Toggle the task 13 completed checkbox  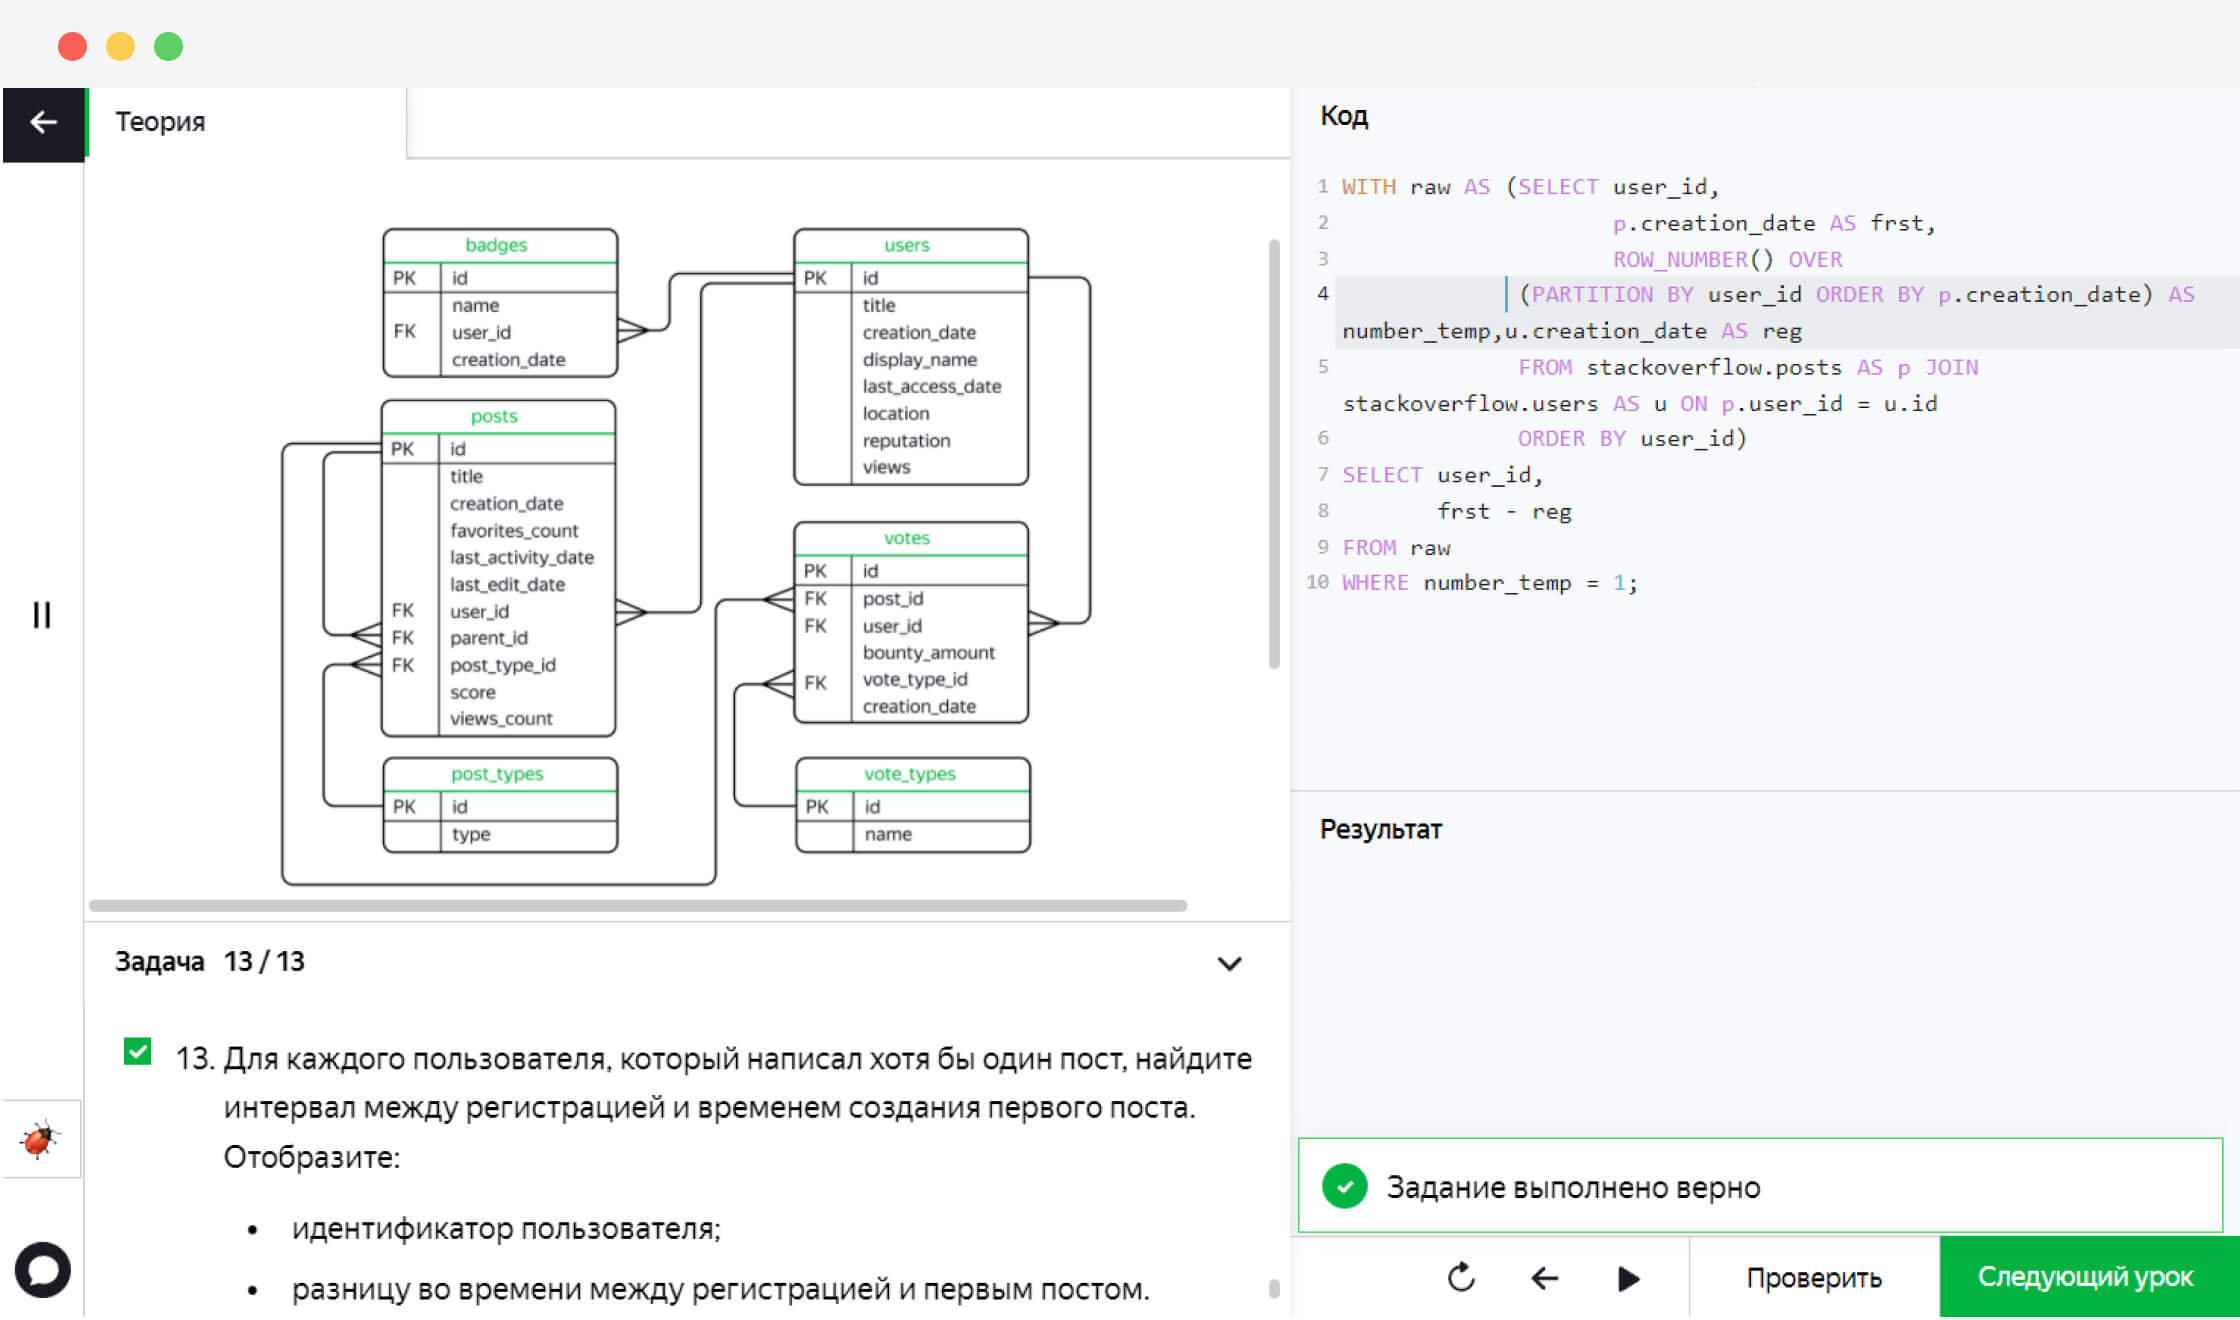137,1052
